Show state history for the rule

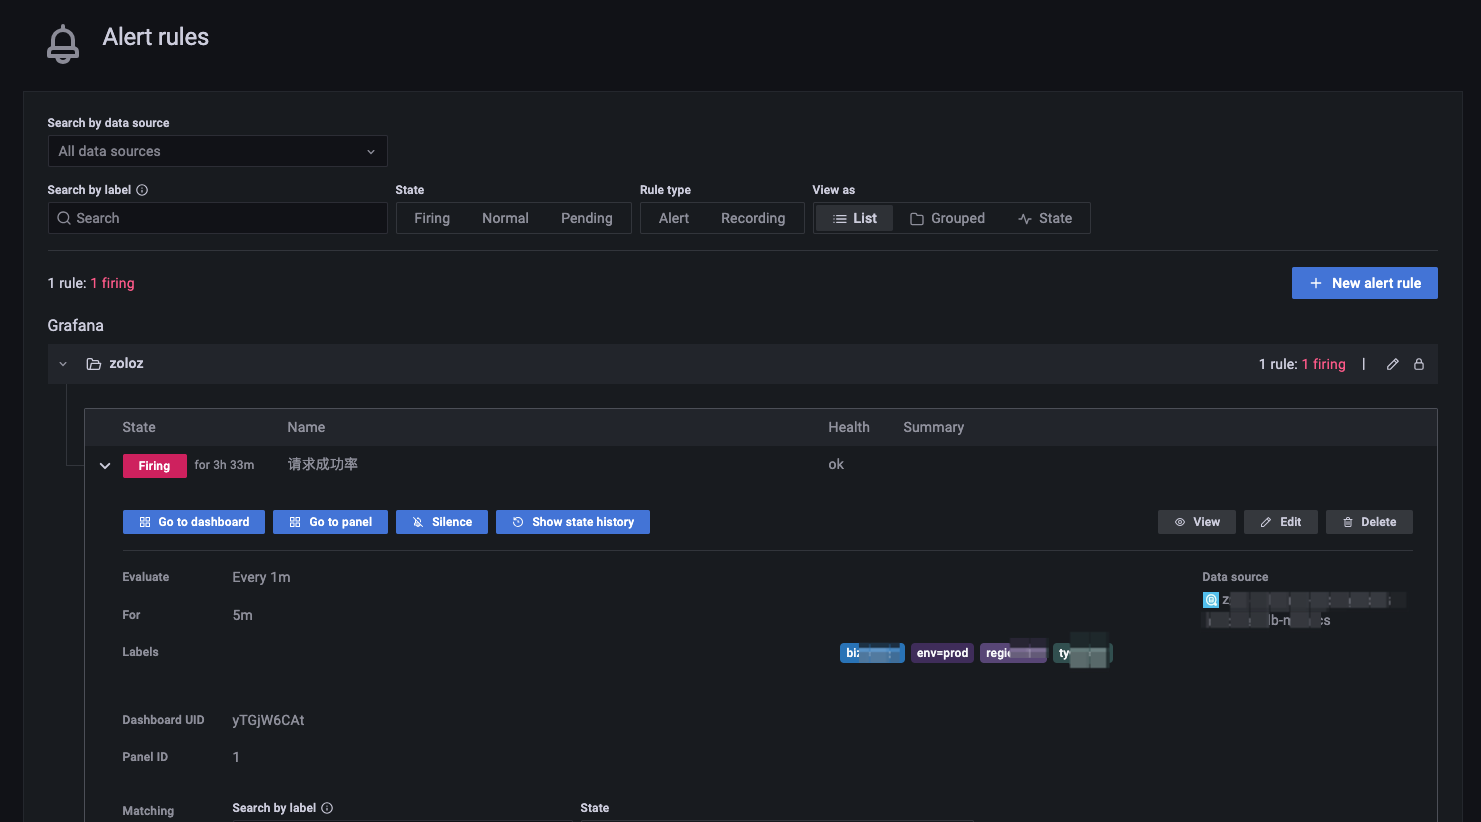pos(573,522)
